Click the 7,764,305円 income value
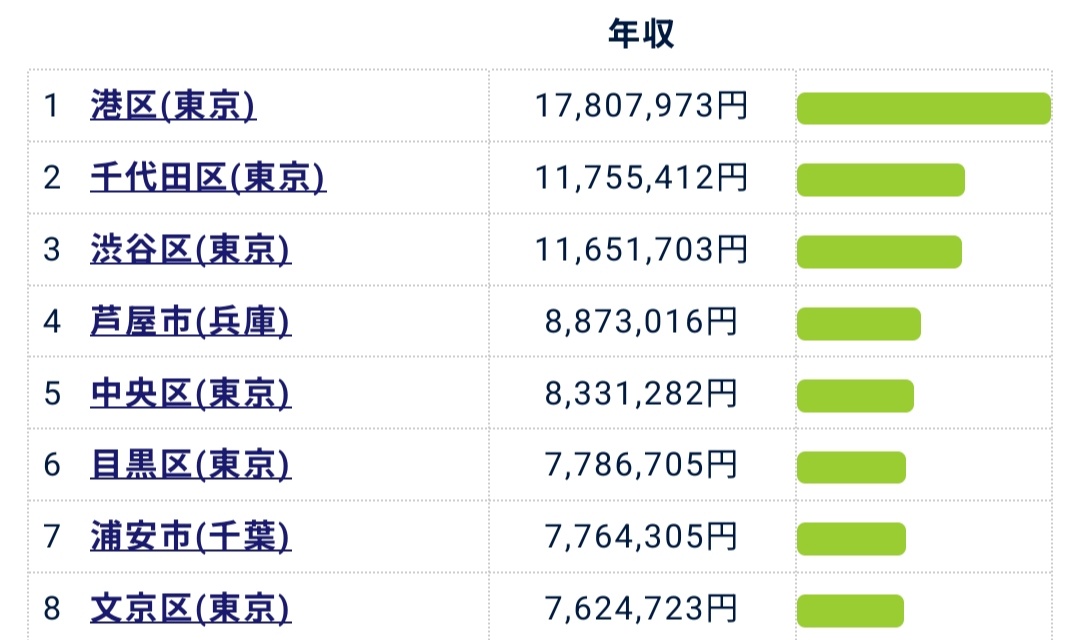The width and height of the screenshot is (1080, 640). coord(641,537)
